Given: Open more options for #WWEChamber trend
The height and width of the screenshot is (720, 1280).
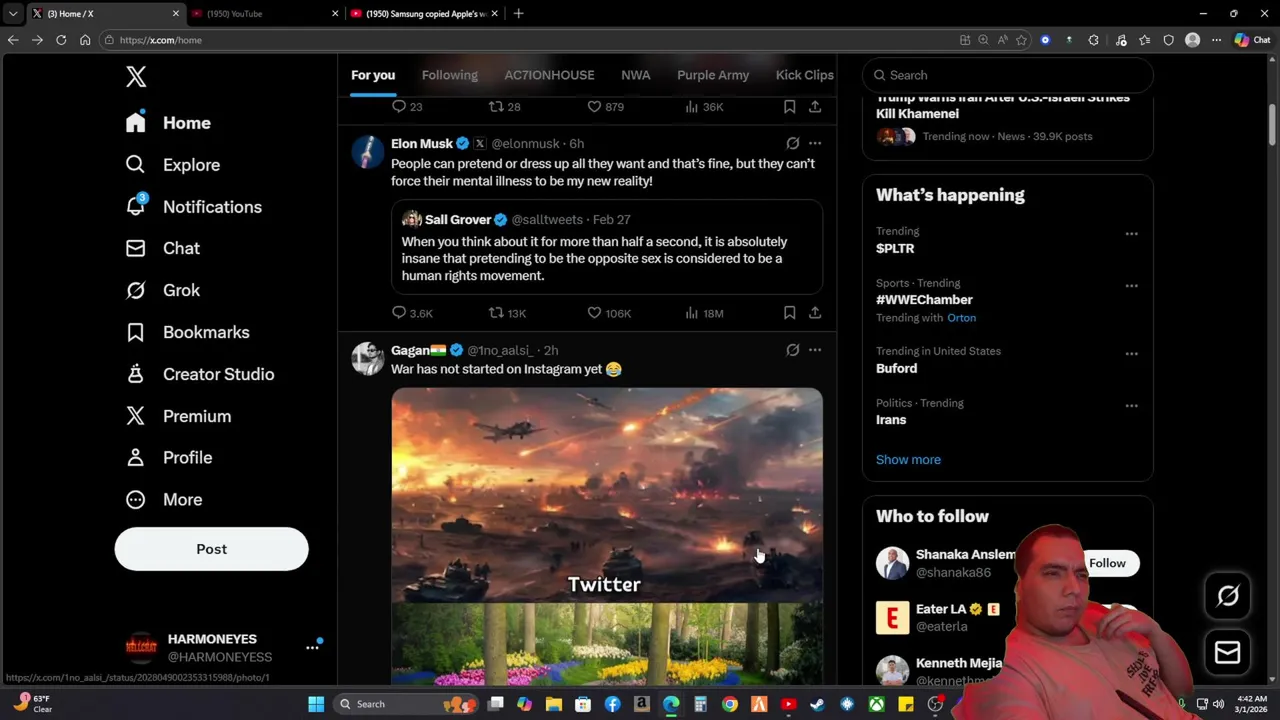Looking at the screenshot, I should 1131,286.
